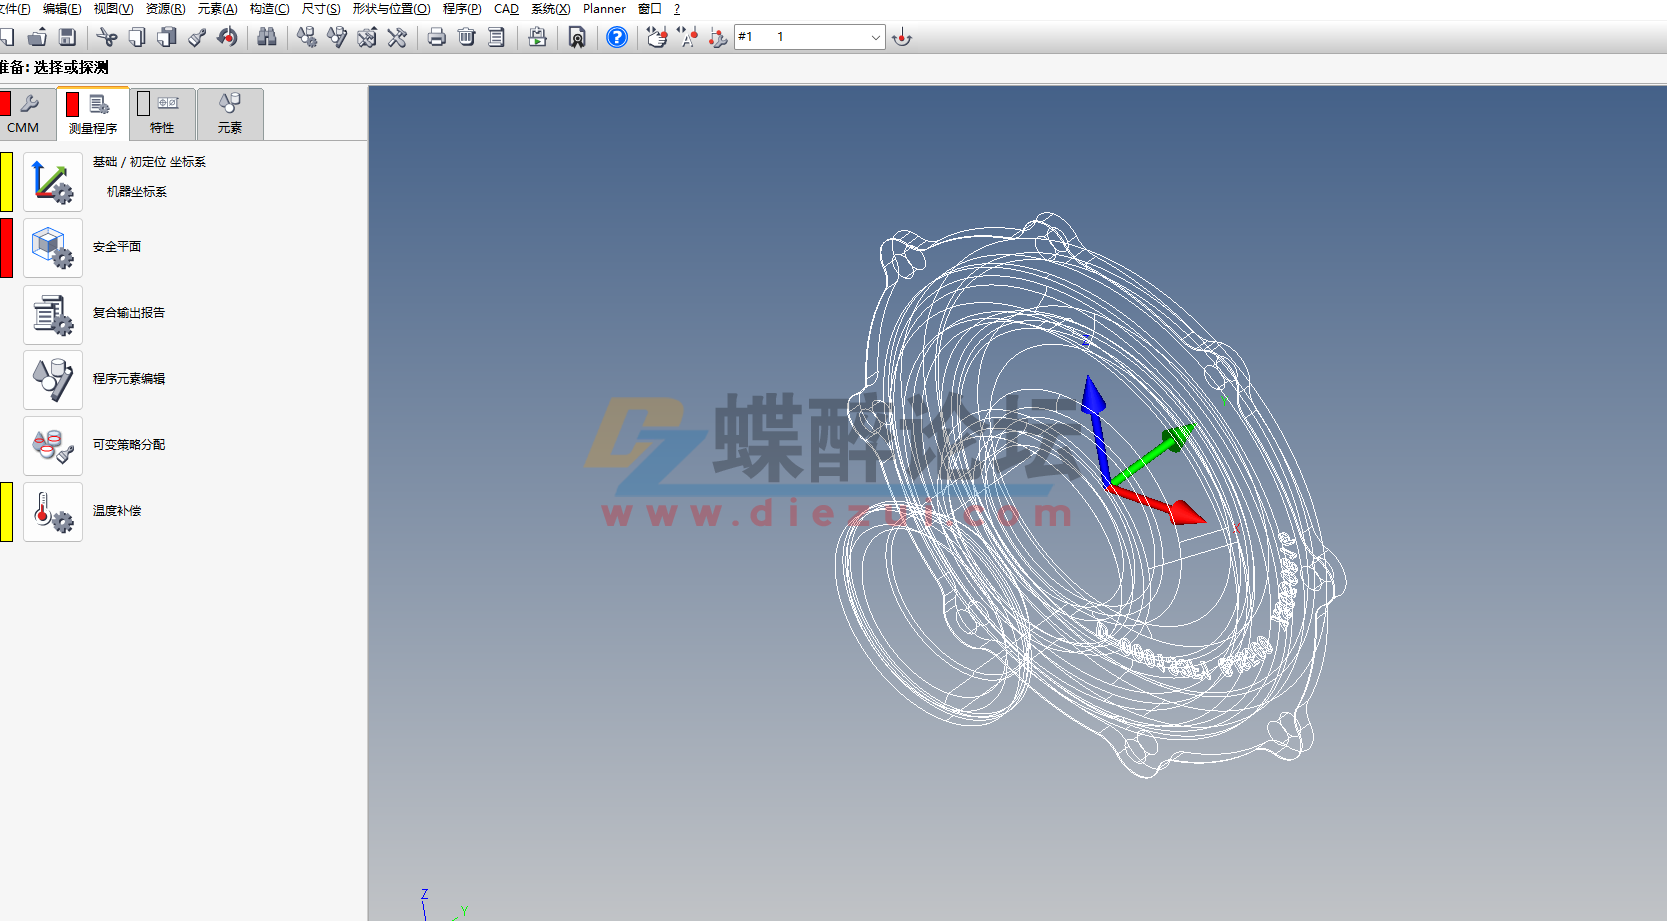Screen dimensions: 1667x921
Task: Open 程序元素编辑 from the sidebar
Action: [52, 380]
